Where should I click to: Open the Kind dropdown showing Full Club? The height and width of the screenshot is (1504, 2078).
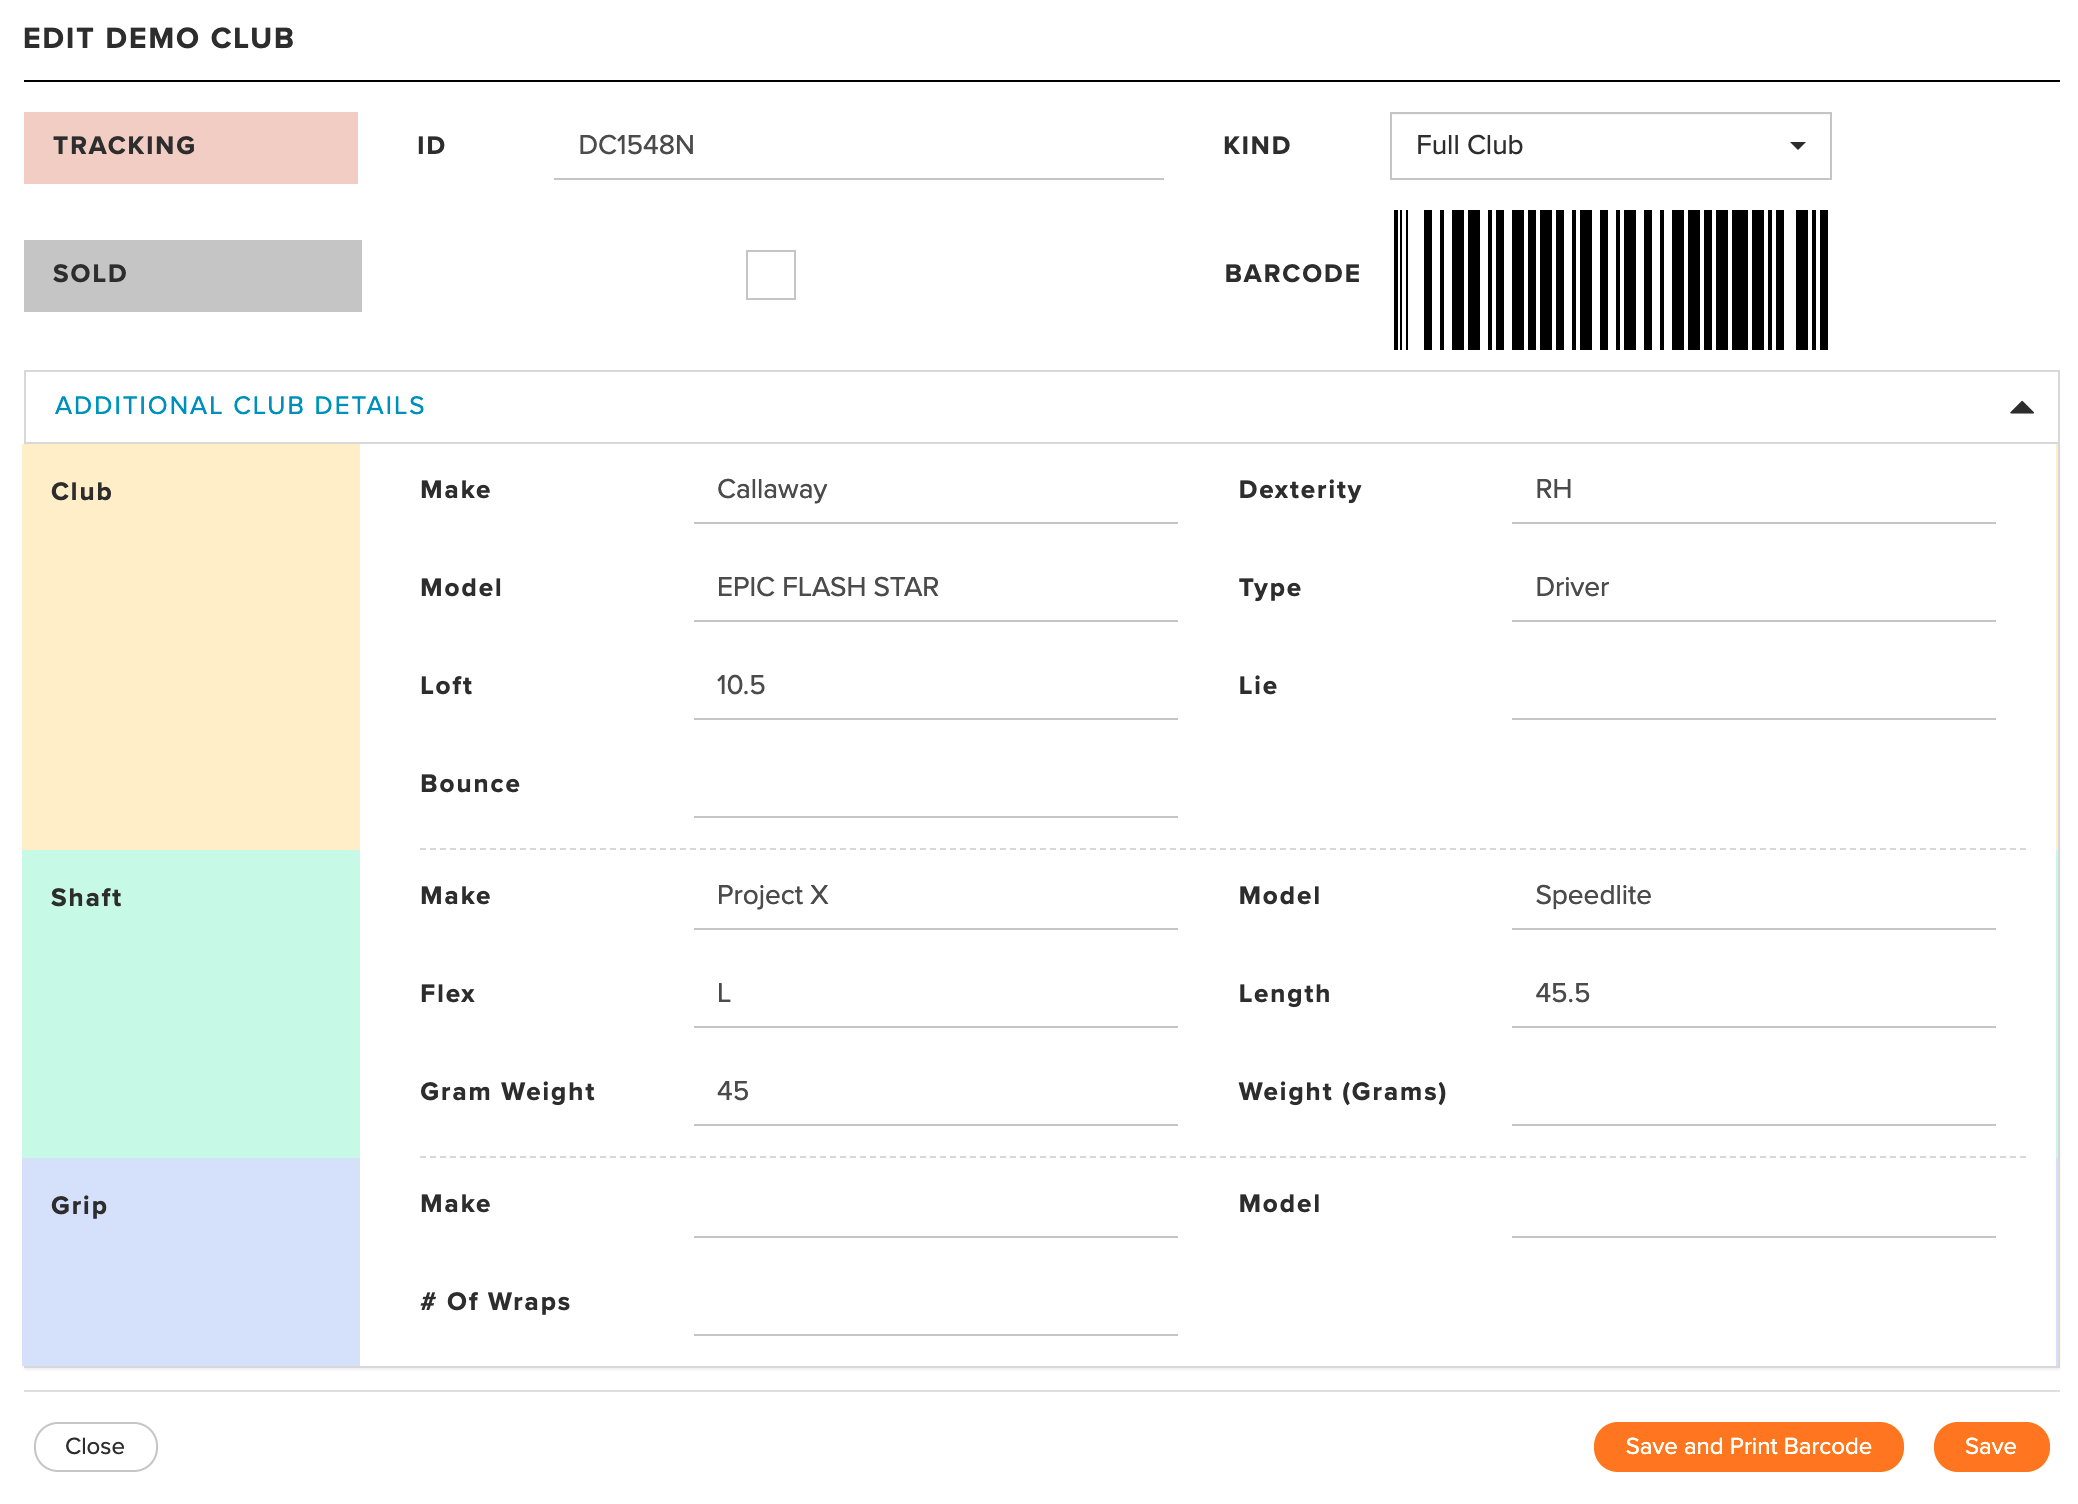(x=1610, y=146)
